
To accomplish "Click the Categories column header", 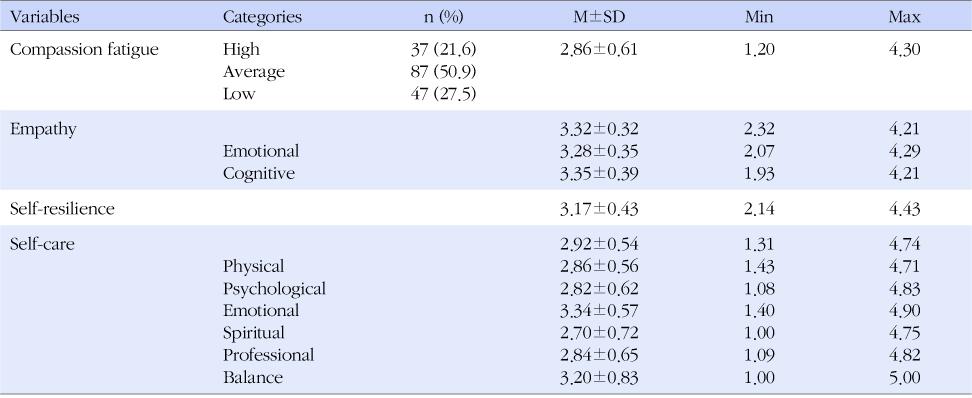I will (262, 17).
